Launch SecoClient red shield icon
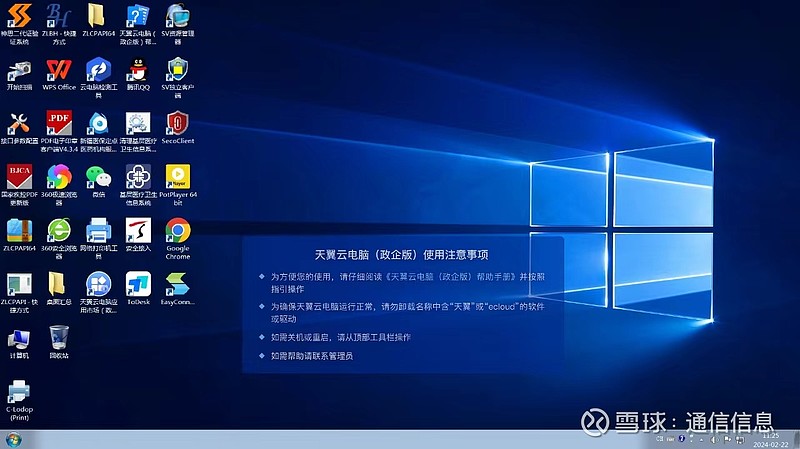The width and height of the screenshot is (800, 449). (178, 128)
